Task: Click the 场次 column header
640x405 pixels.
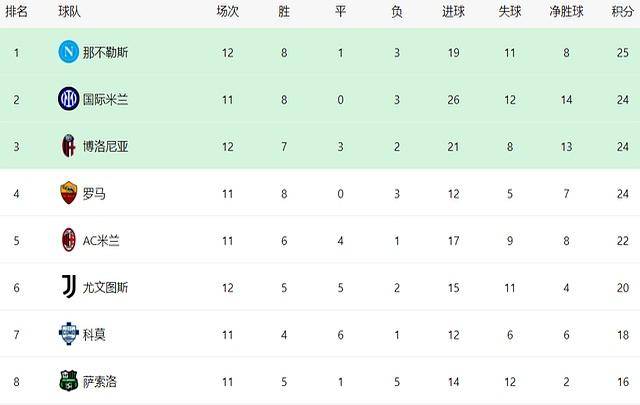Action: click(228, 13)
